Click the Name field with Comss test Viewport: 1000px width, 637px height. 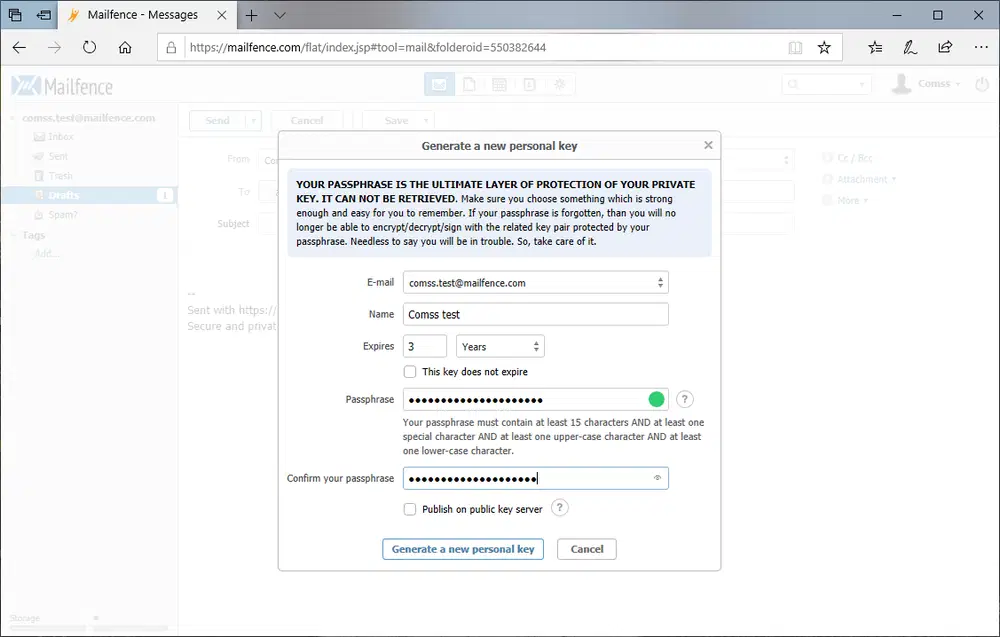pos(536,314)
